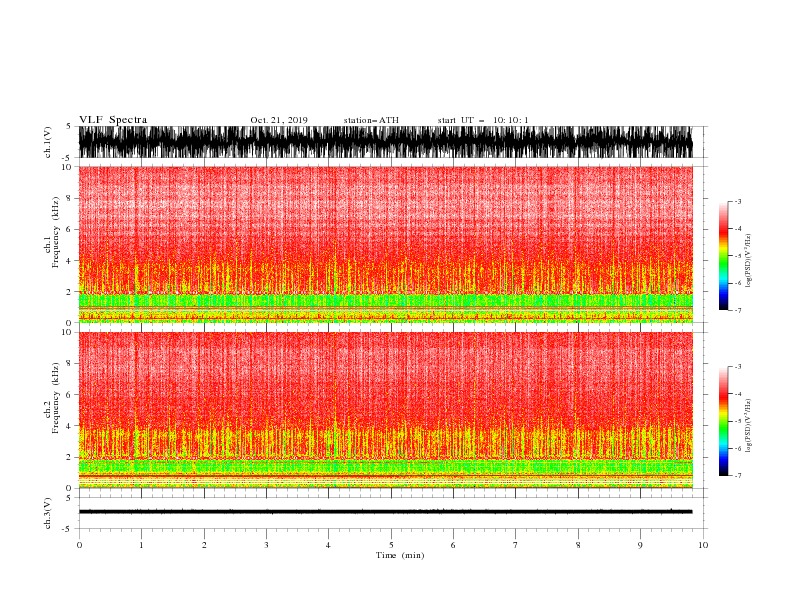Click the "ch.1(V)" axis label

48,142
